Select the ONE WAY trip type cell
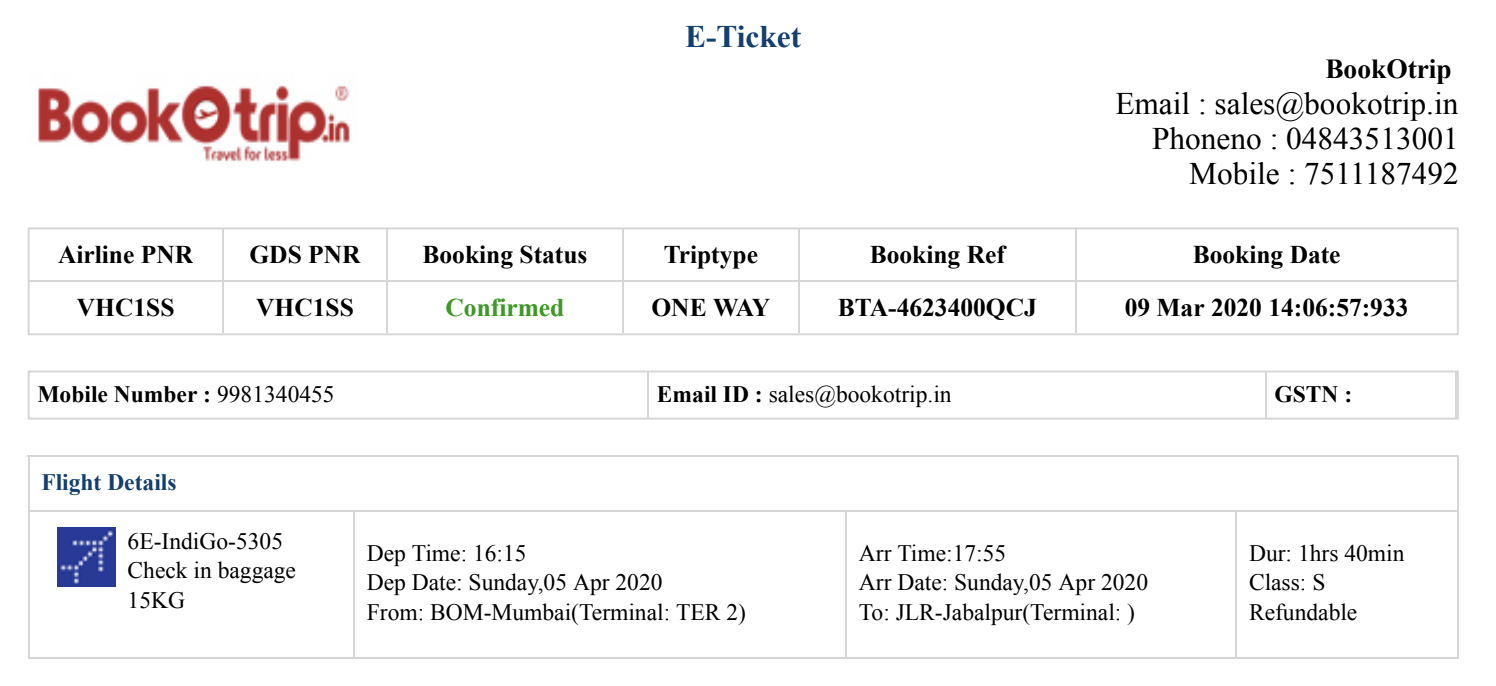 [x=710, y=308]
